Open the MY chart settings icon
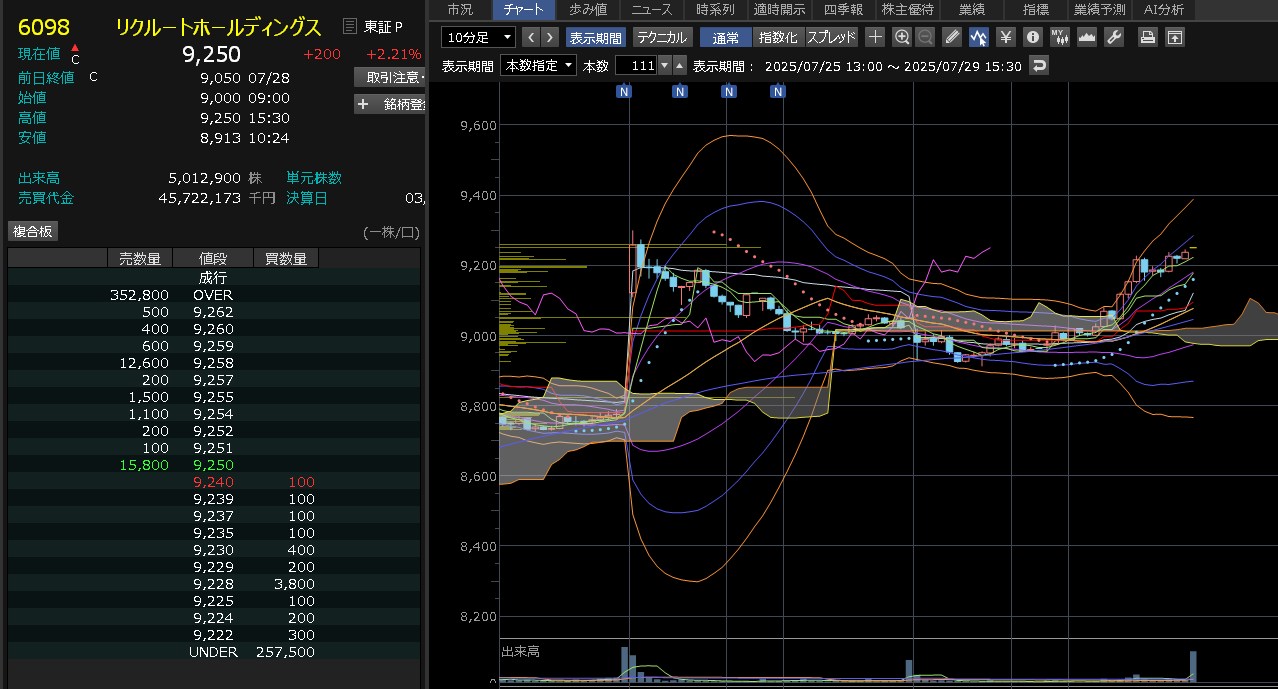This screenshot has height=689, width=1278. pyautogui.click(x=1060, y=37)
